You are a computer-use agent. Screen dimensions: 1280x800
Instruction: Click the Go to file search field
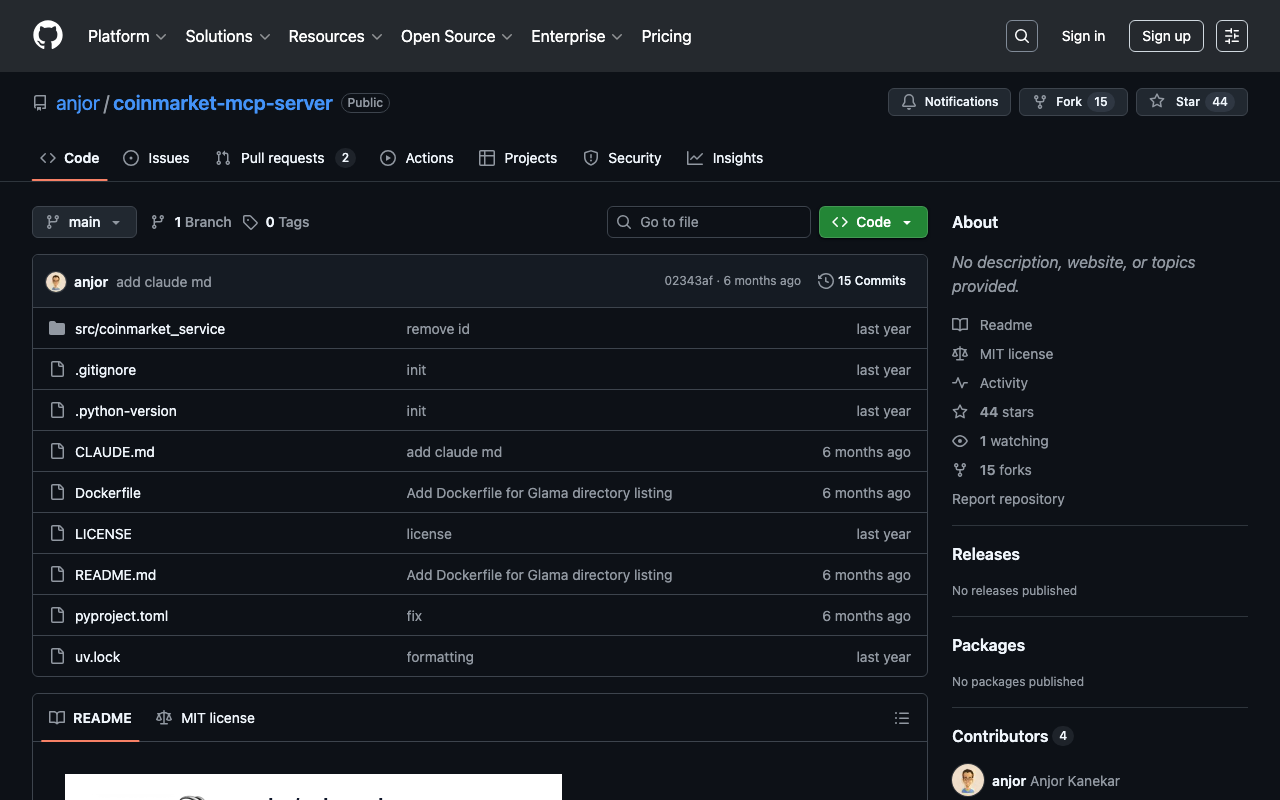[709, 222]
